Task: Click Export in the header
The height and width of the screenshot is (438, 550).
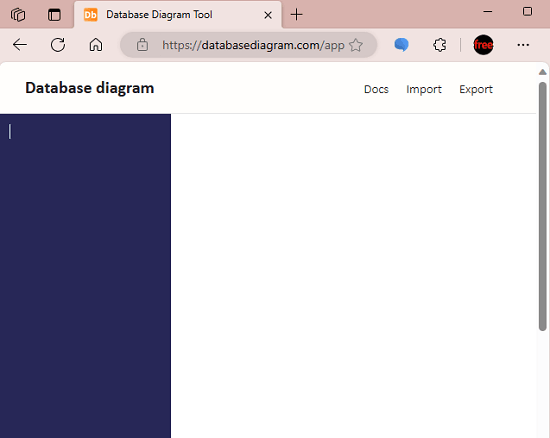Action: tap(476, 89)
